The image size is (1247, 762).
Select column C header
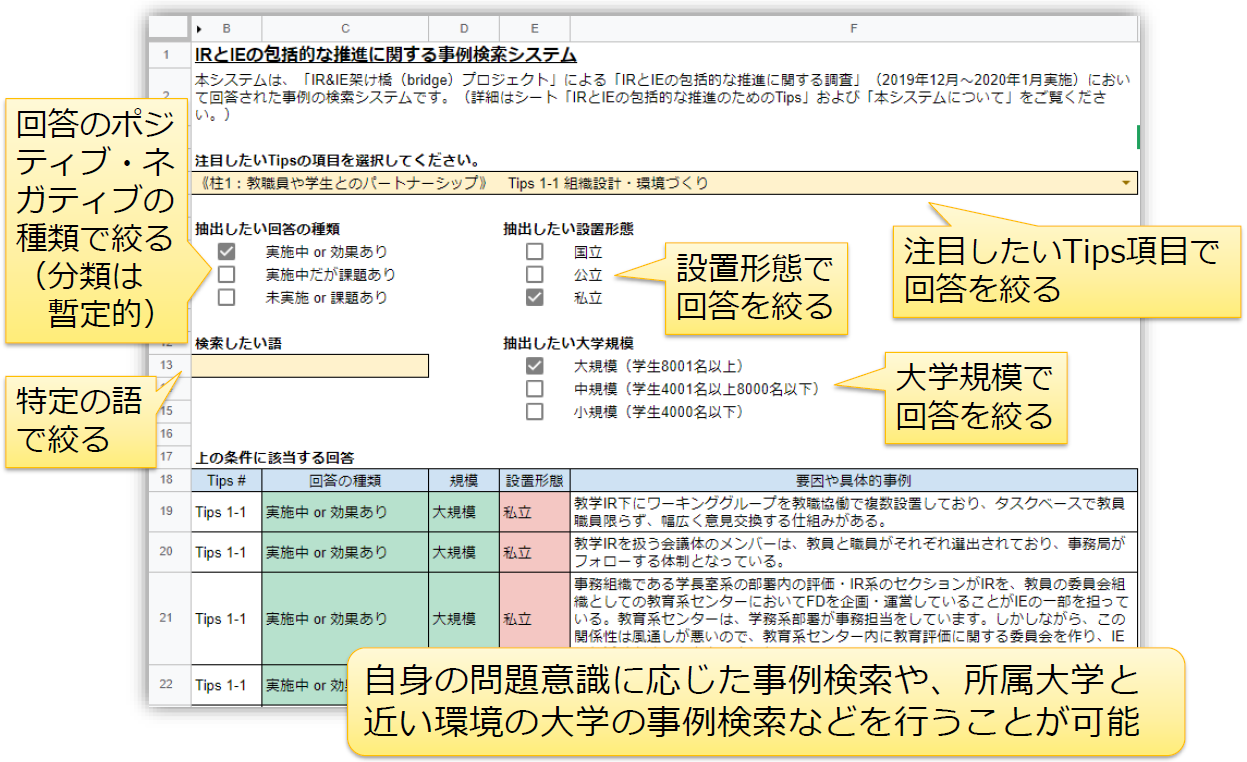[x=345, y=29]
